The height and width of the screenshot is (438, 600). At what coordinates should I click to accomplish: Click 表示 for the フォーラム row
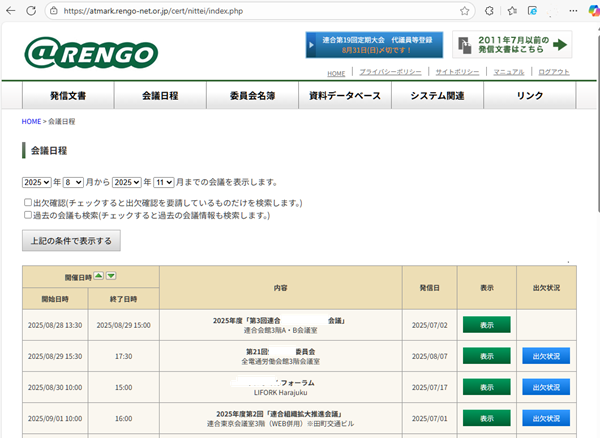click(487, 387)
